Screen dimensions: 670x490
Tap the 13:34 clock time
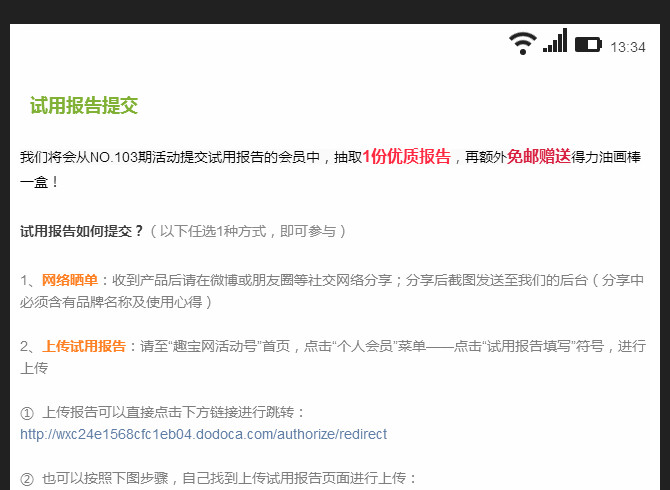pyautogui.click(x=628, y=47)
